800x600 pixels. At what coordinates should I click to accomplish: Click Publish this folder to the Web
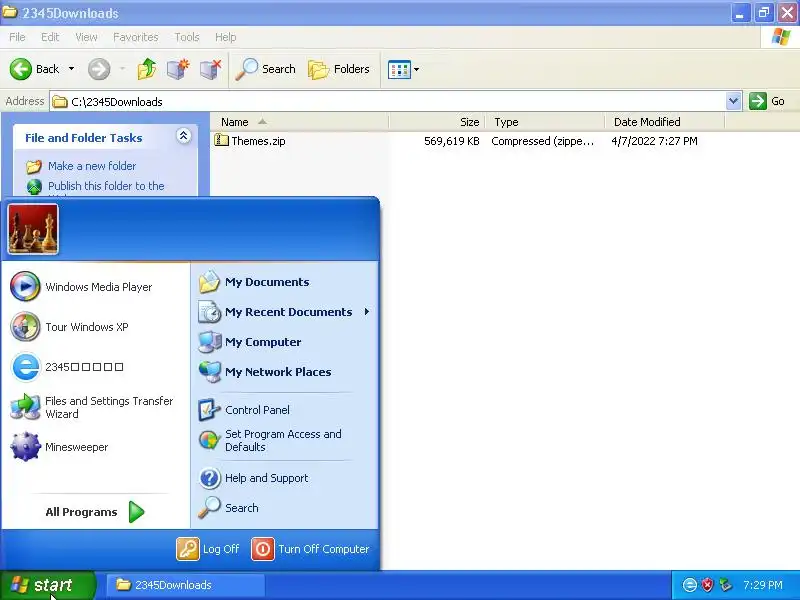106,187
